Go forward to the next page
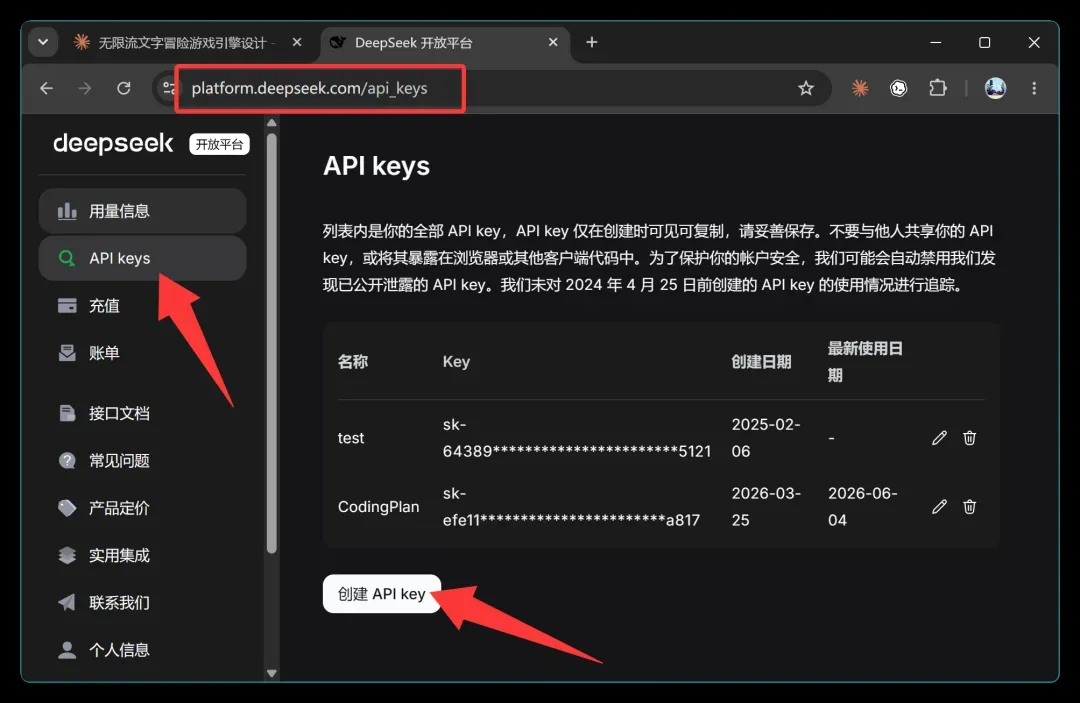Viewport: 1080px width, 703px height. [x=85, y=88]
